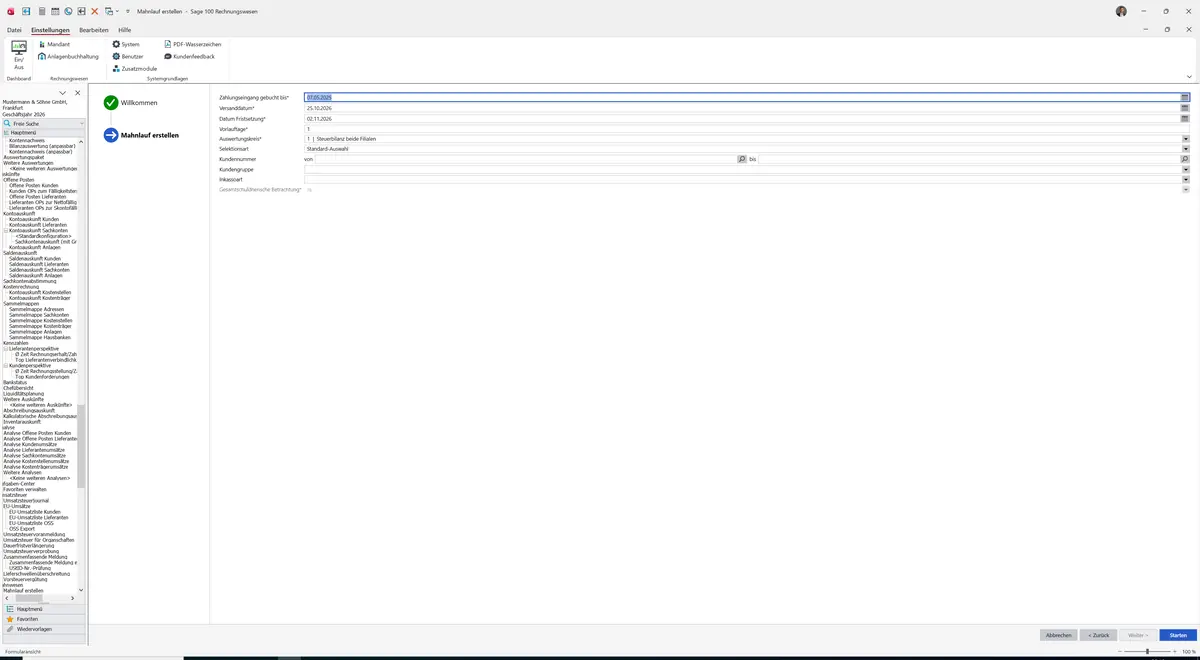The image size is (1200, 660).
Task: Open EU-Umsatzliste Kunden in the tree
Action: pyautogui.click(x=35, y=511)
